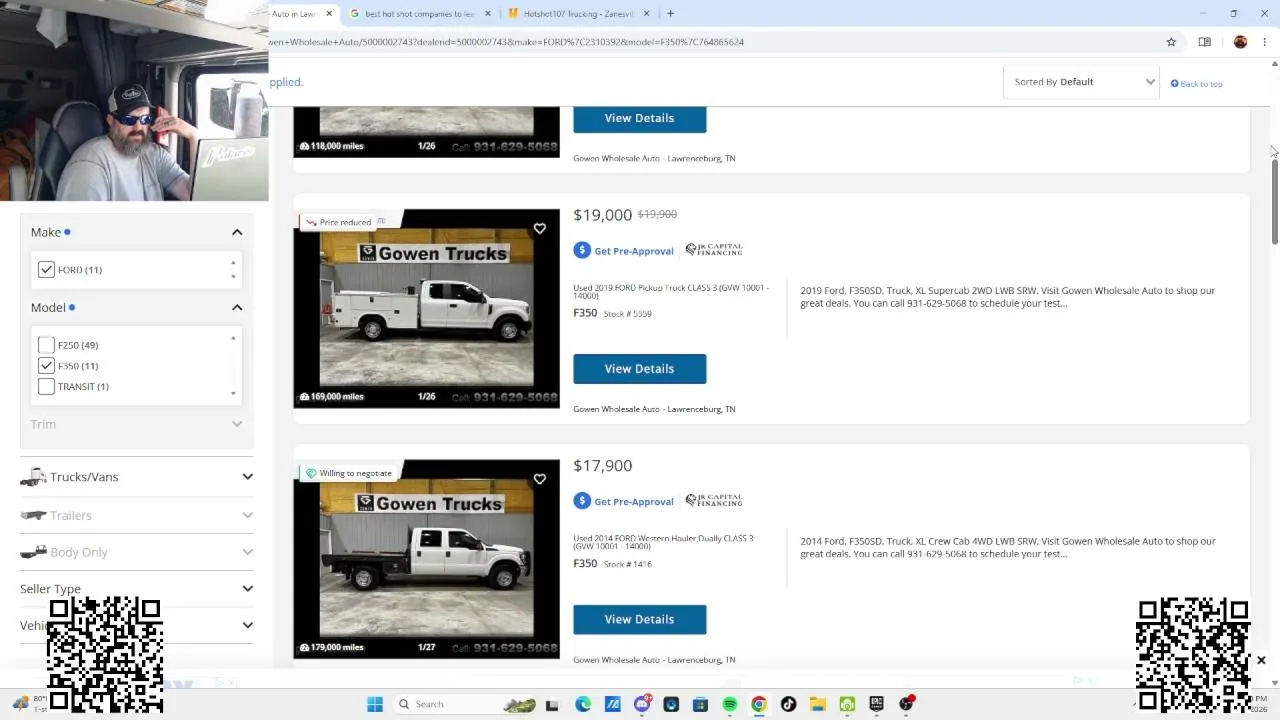Screen dimensions: 1280x720
Task: Close the 'best hot shot companies' tab
Action: click(x=488, y=14)
